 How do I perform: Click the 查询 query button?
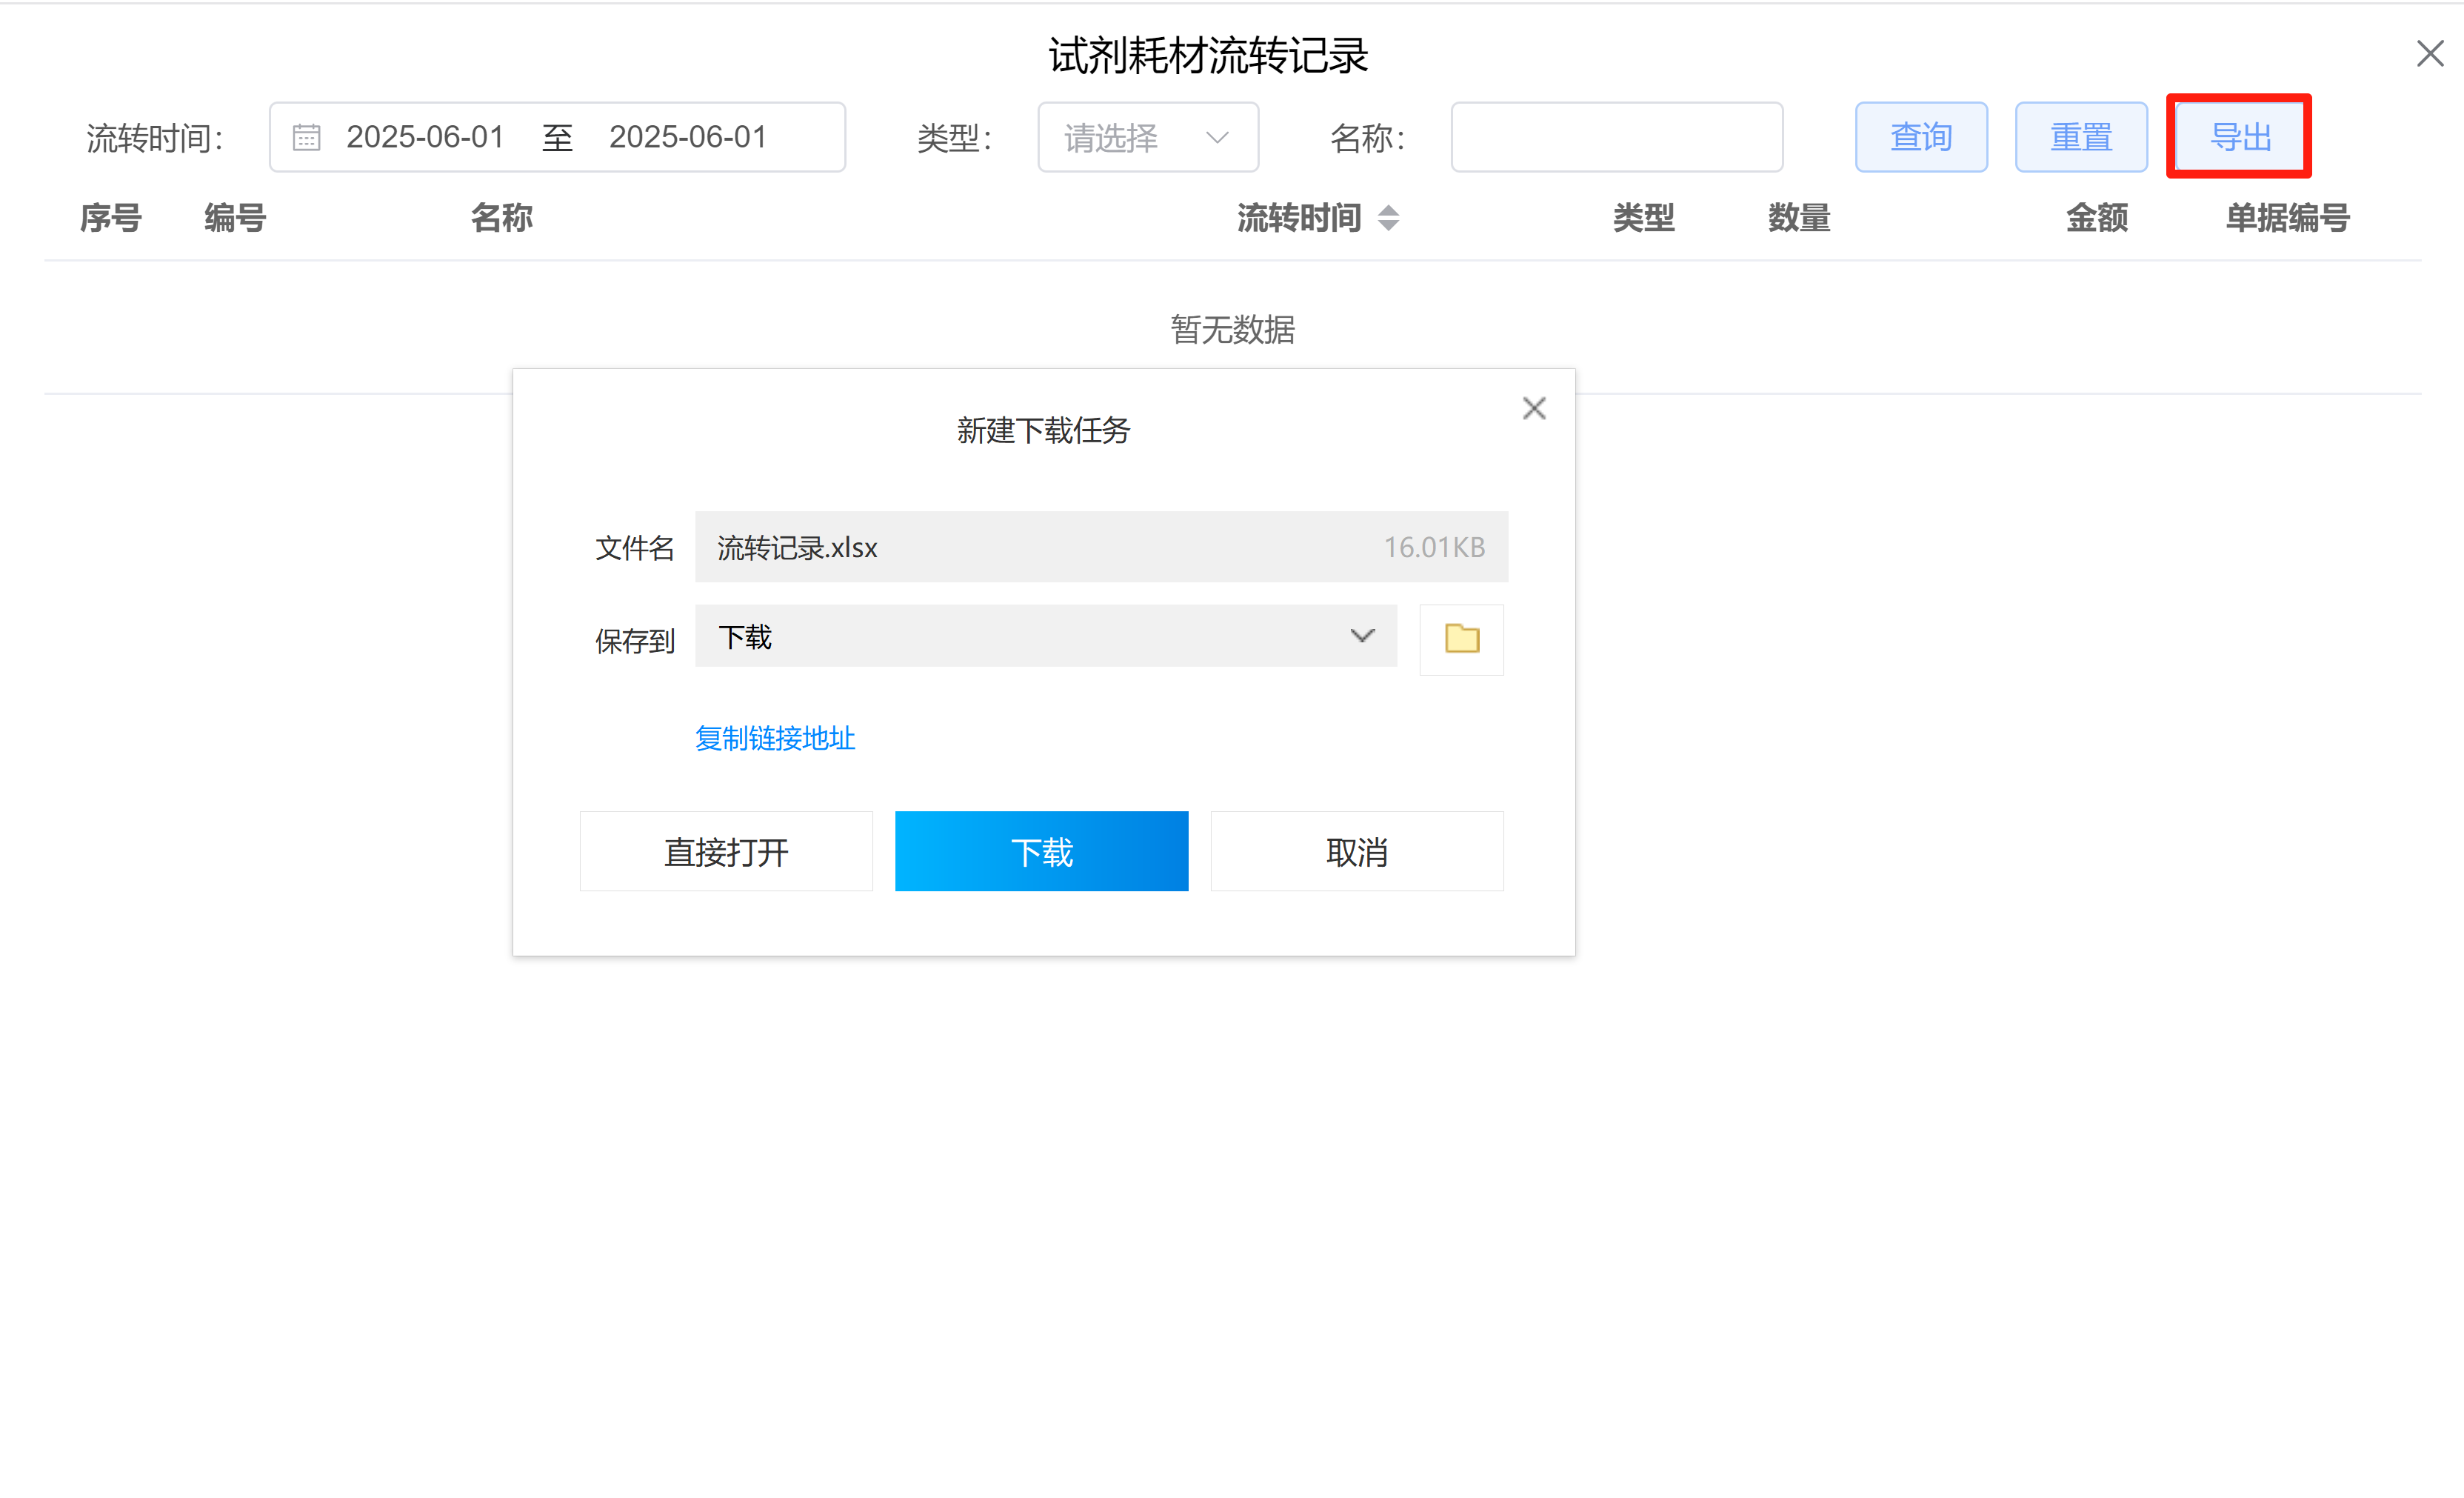click(1920, 137)
